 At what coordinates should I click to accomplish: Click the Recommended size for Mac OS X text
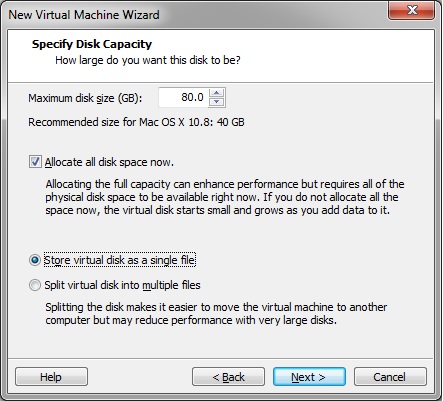[136, 122]
